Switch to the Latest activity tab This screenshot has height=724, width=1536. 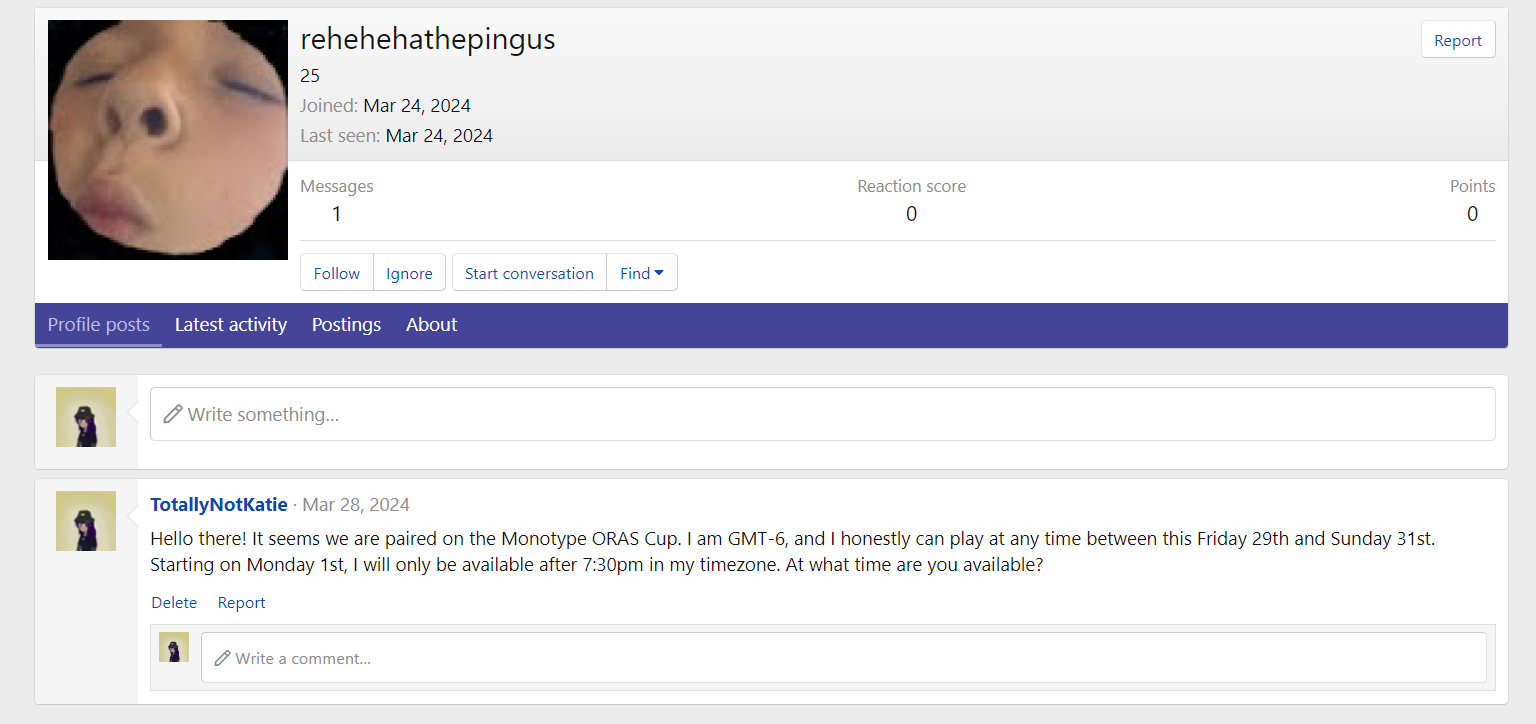pyautogui.click(x=230, y=325)
